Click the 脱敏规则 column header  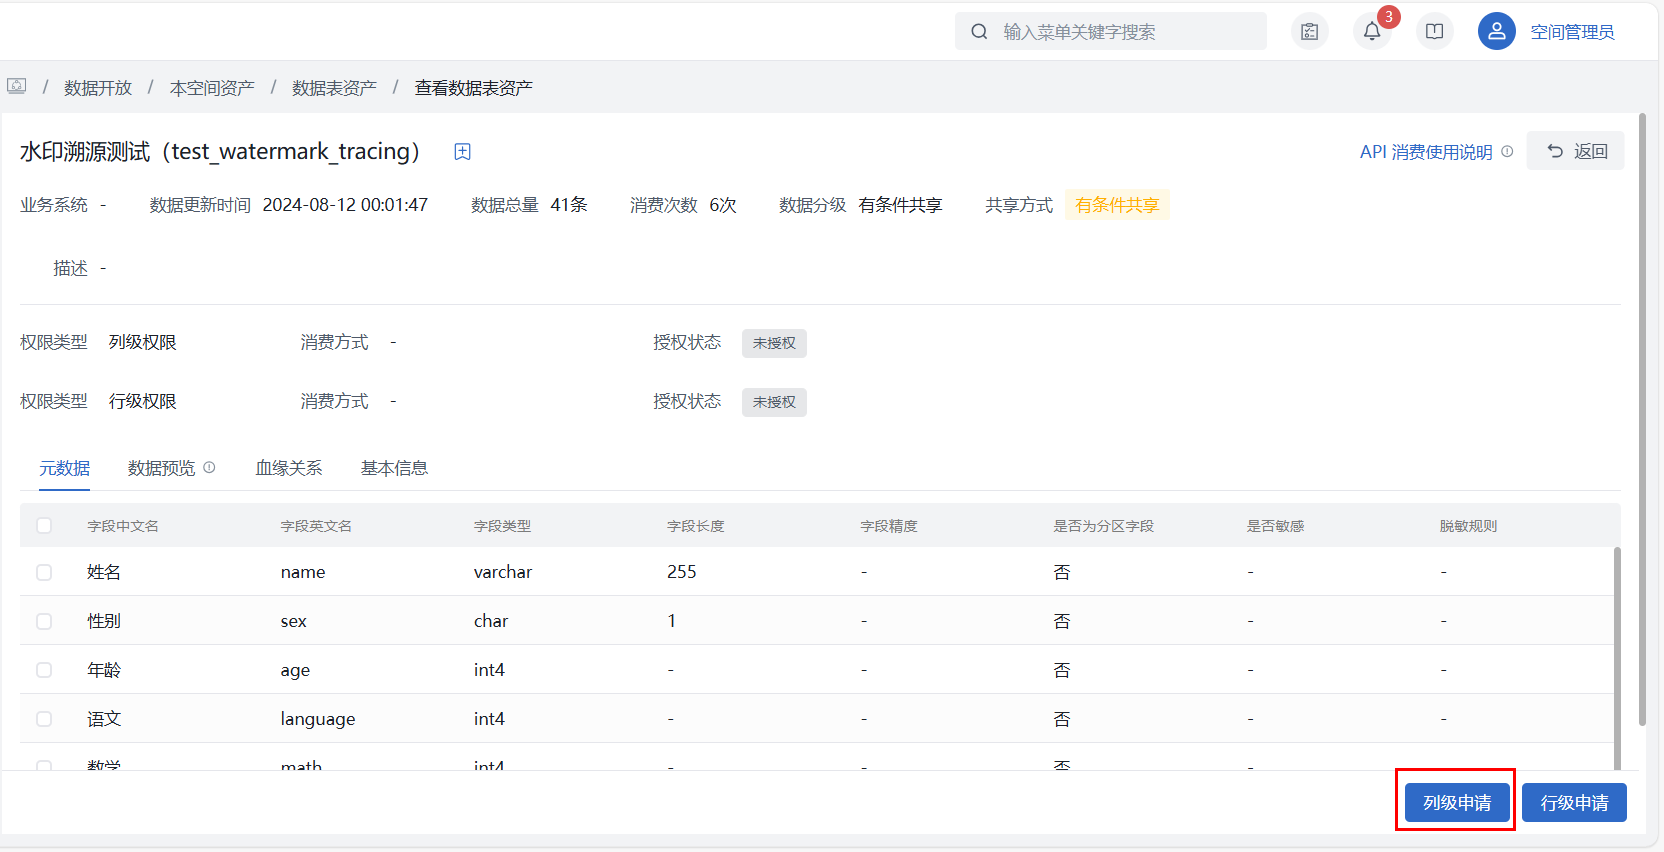tap(1468, 526)
